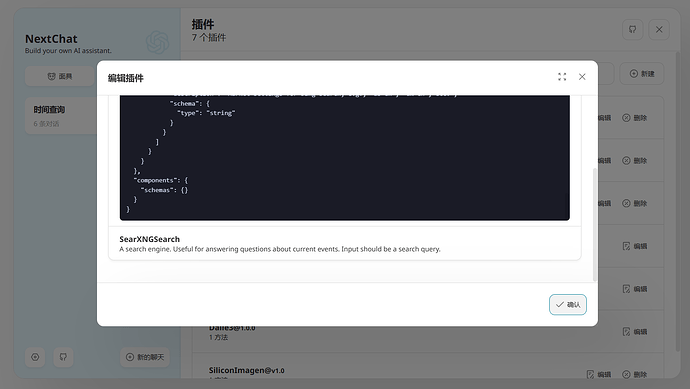Click inside the JSON schema code editor
Image resolution: width=690 pixels, height=389 pixels.
coord(345,158)
